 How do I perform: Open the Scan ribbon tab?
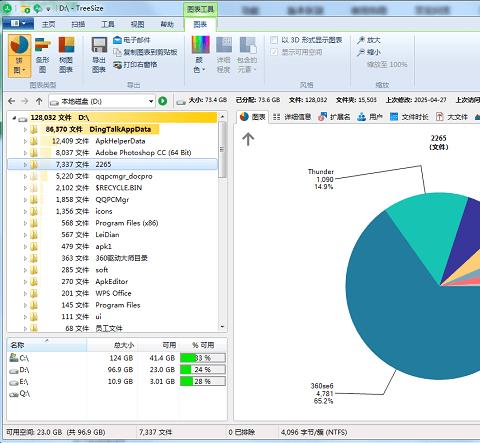point(78,24)
